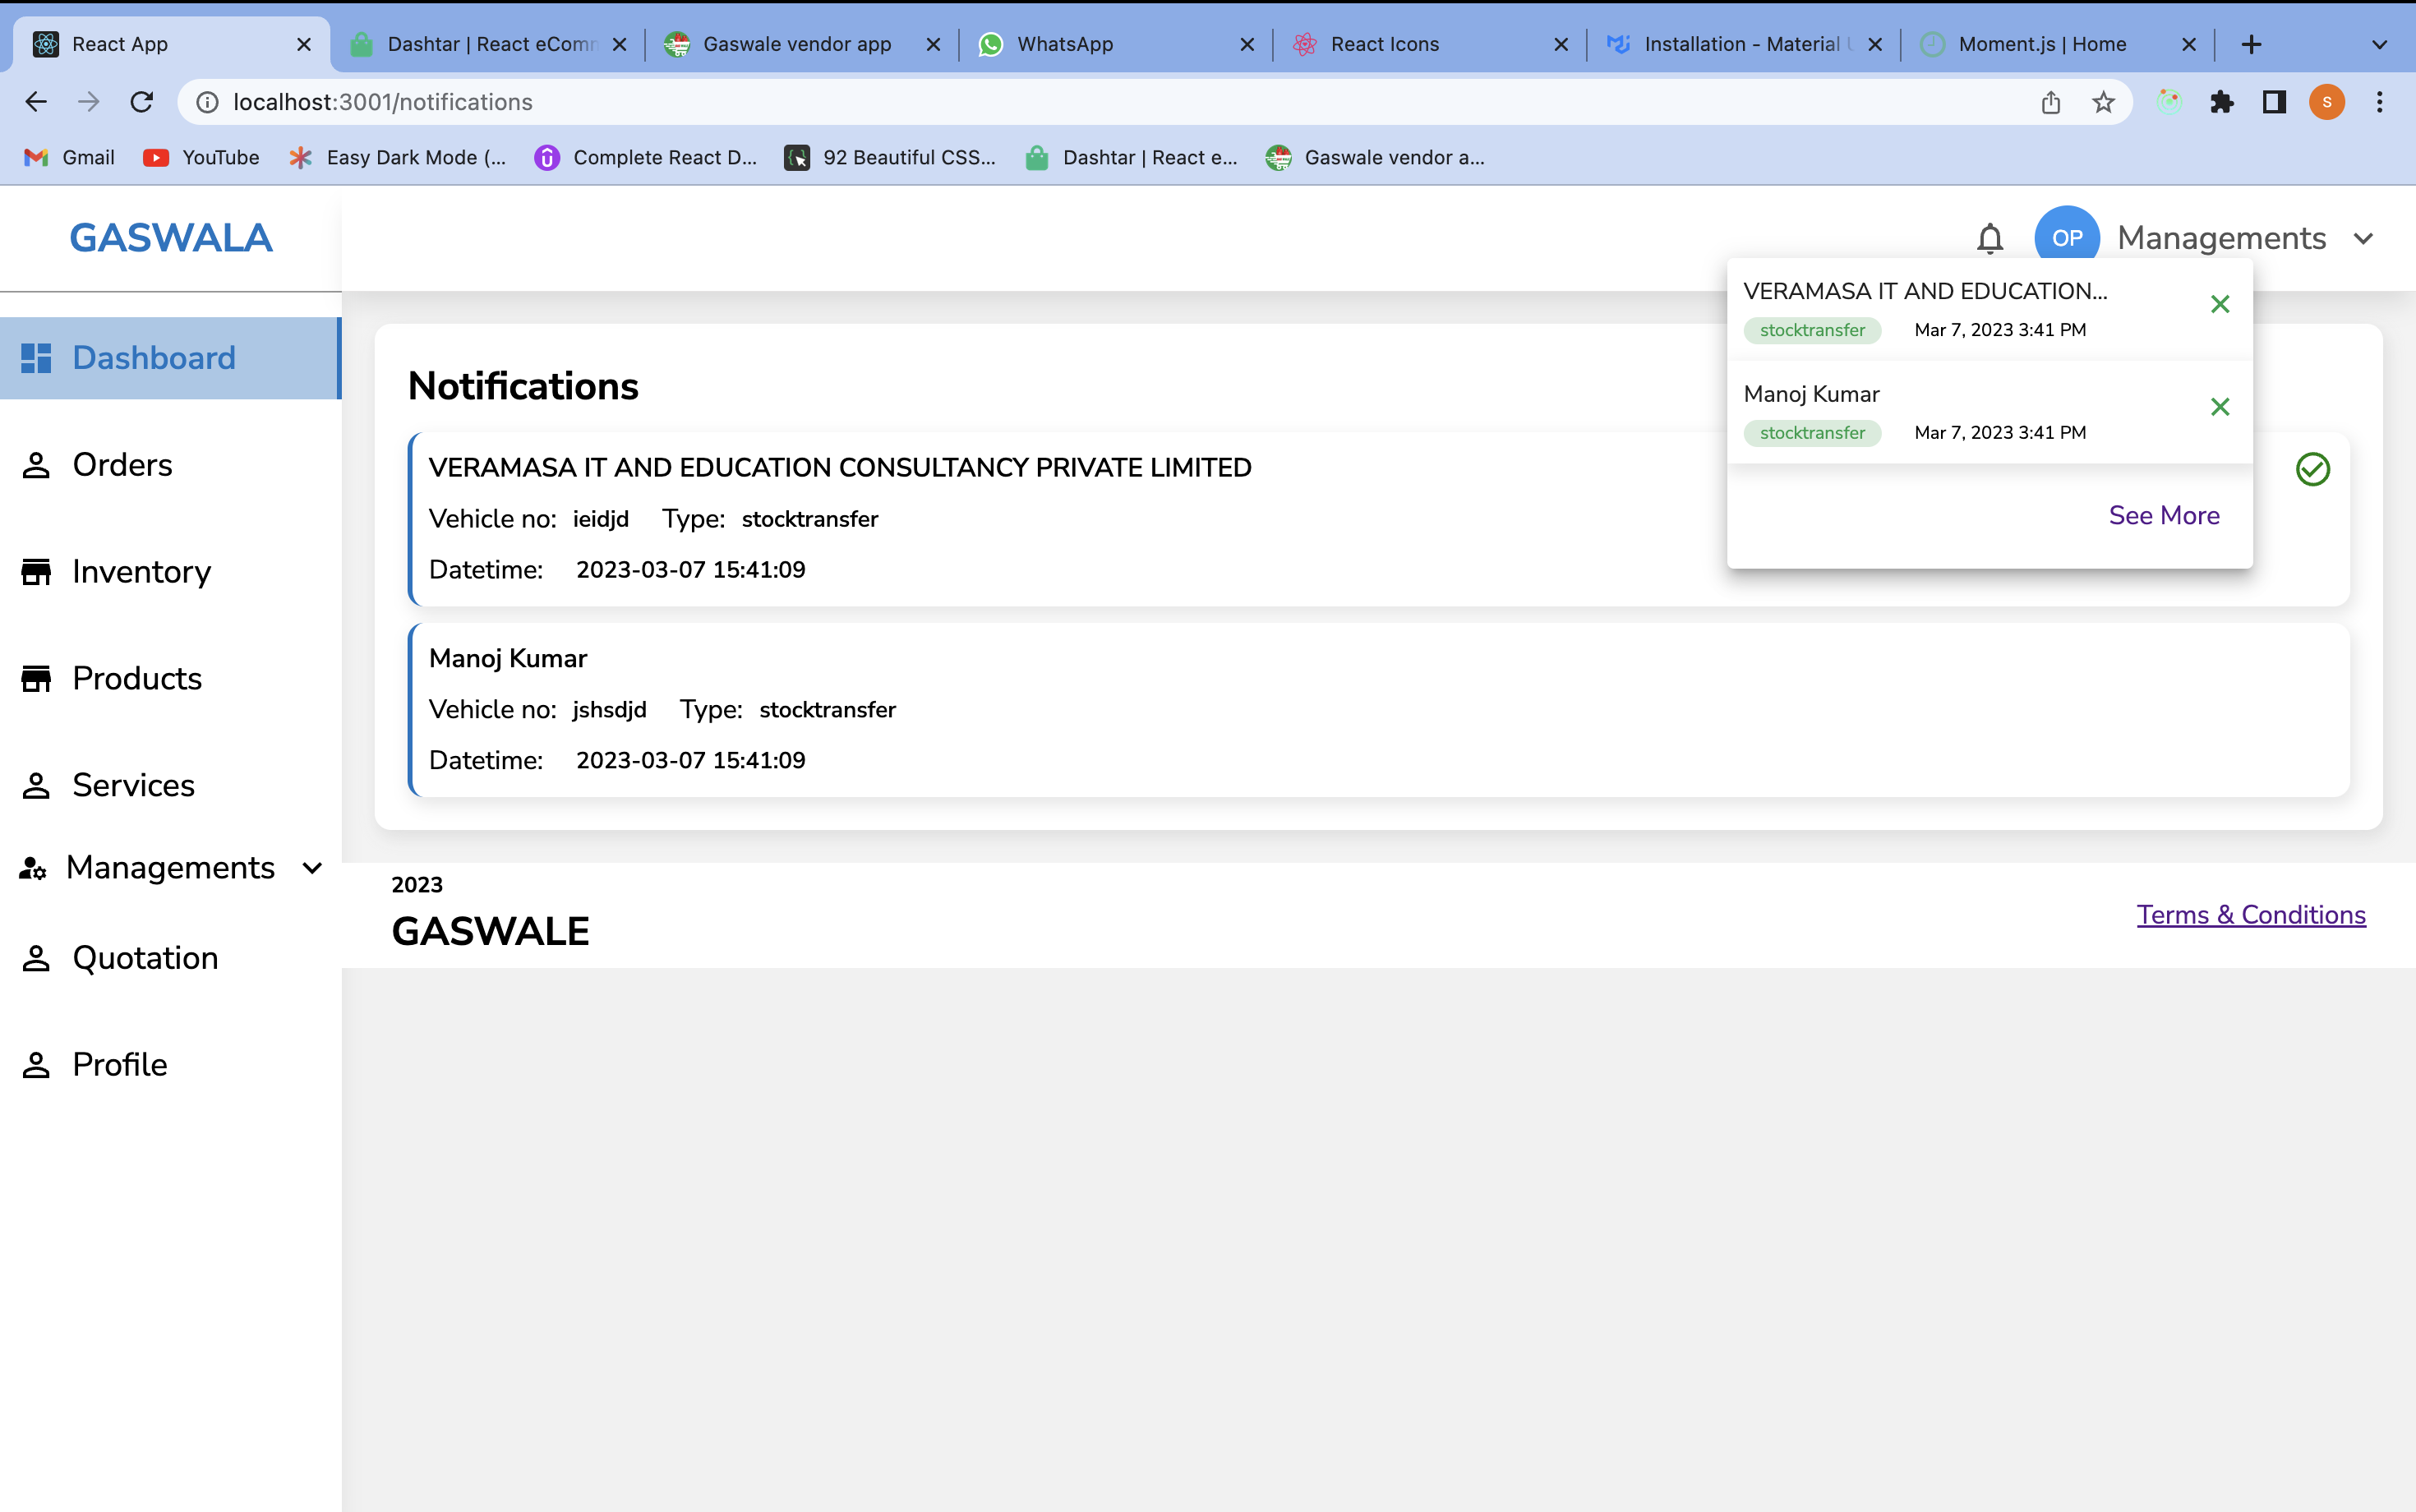Reload the page
This screenshot has height=1512, width=2416.
[142, 102]
